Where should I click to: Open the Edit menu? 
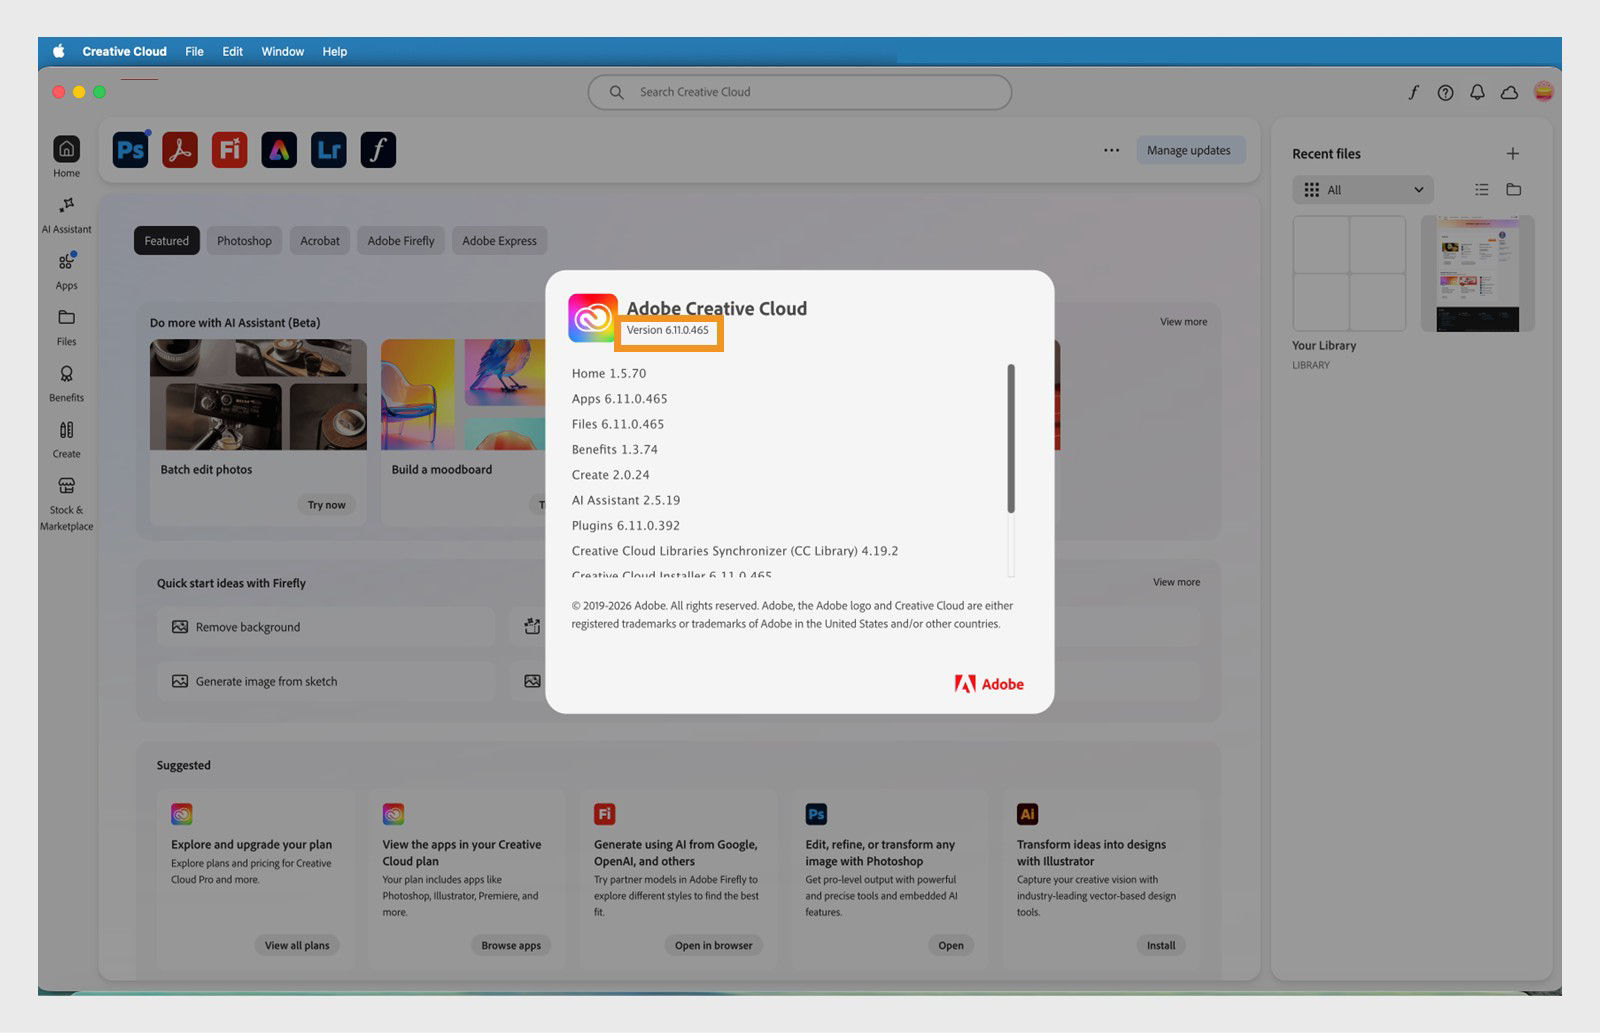pos(232,51)
